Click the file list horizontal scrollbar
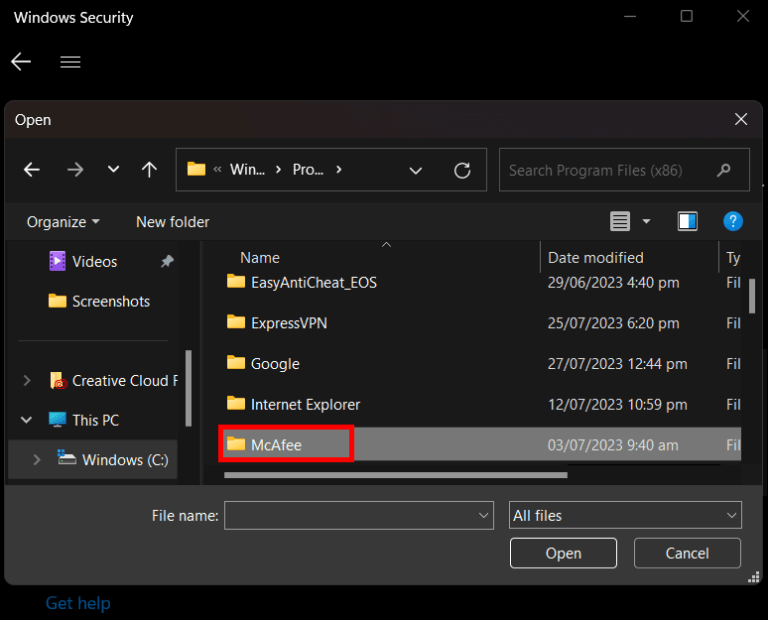Image resolution: width=768 pixels, height=620 pixels. (396, 475)
